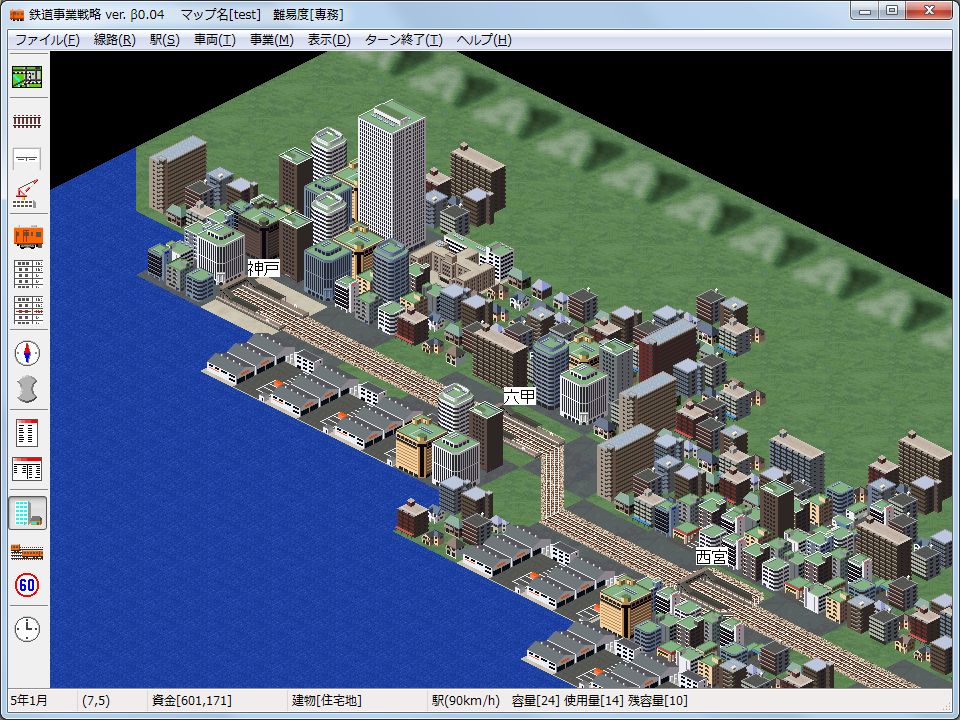The width and height of the screenshot is (960, 720).
Task: Click the clock icon in sidebar
Action: 27,629
